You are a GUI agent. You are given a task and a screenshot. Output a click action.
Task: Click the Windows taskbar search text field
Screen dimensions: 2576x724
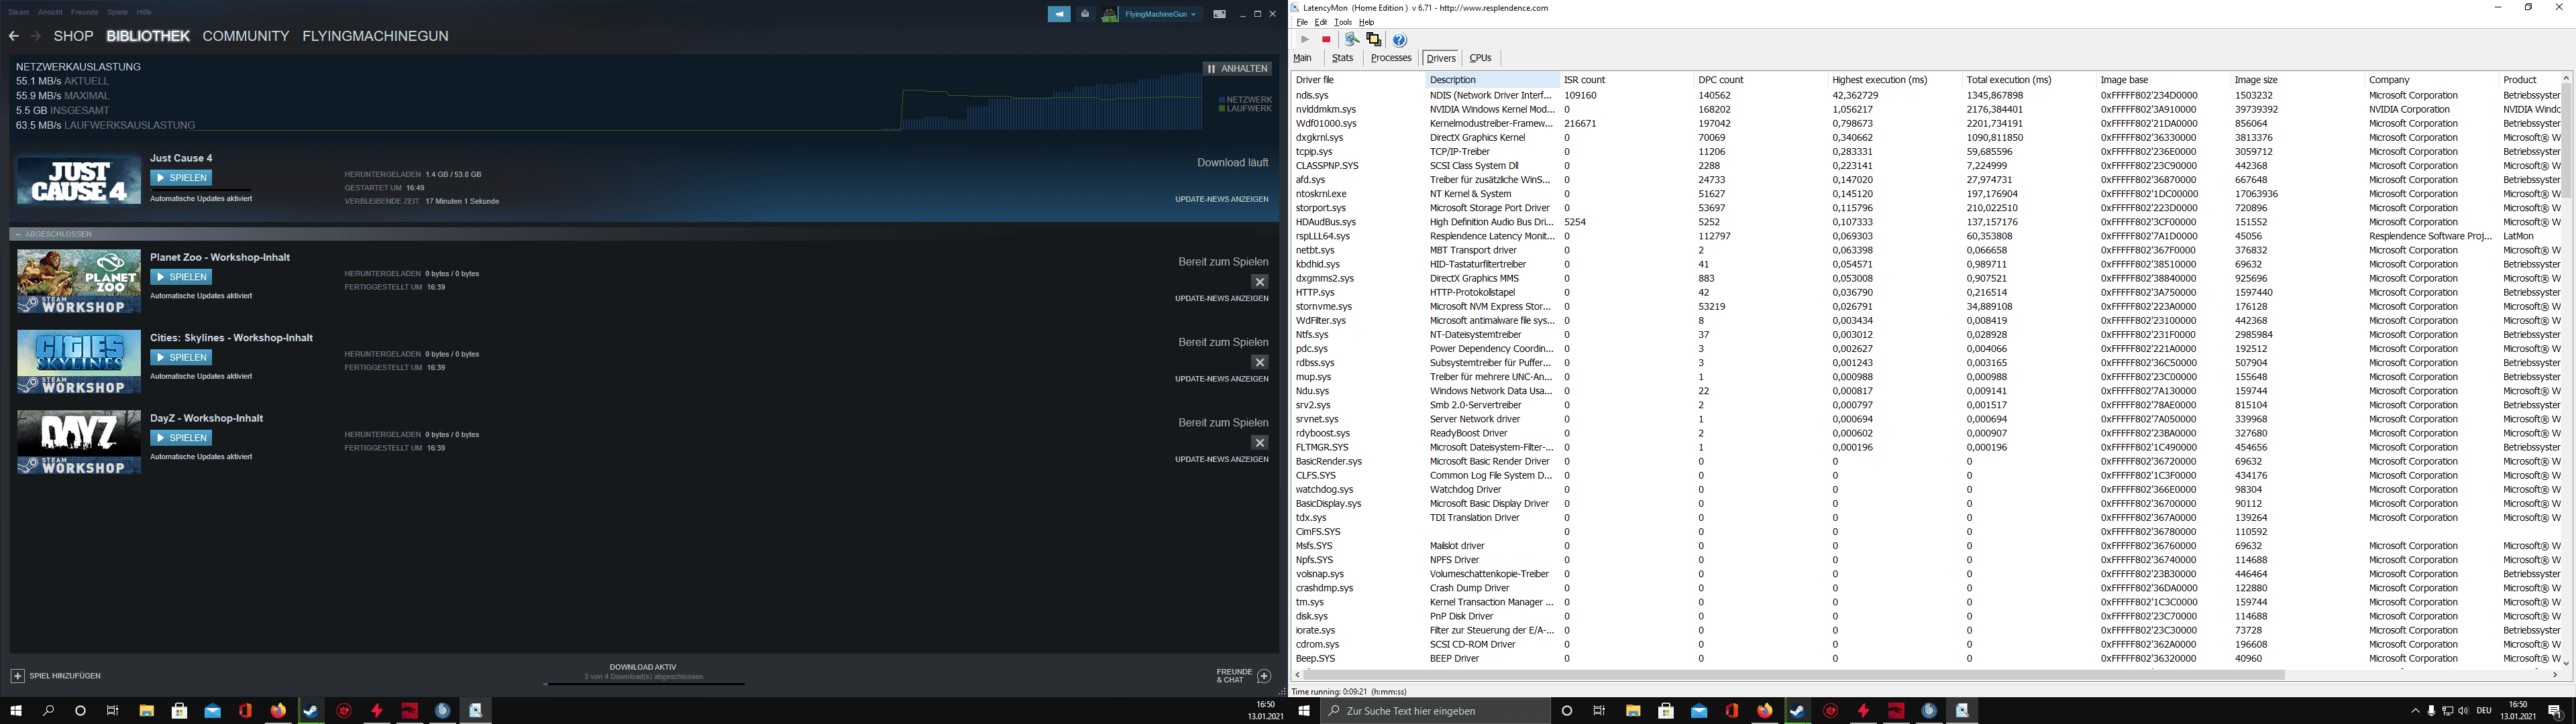1435,711
